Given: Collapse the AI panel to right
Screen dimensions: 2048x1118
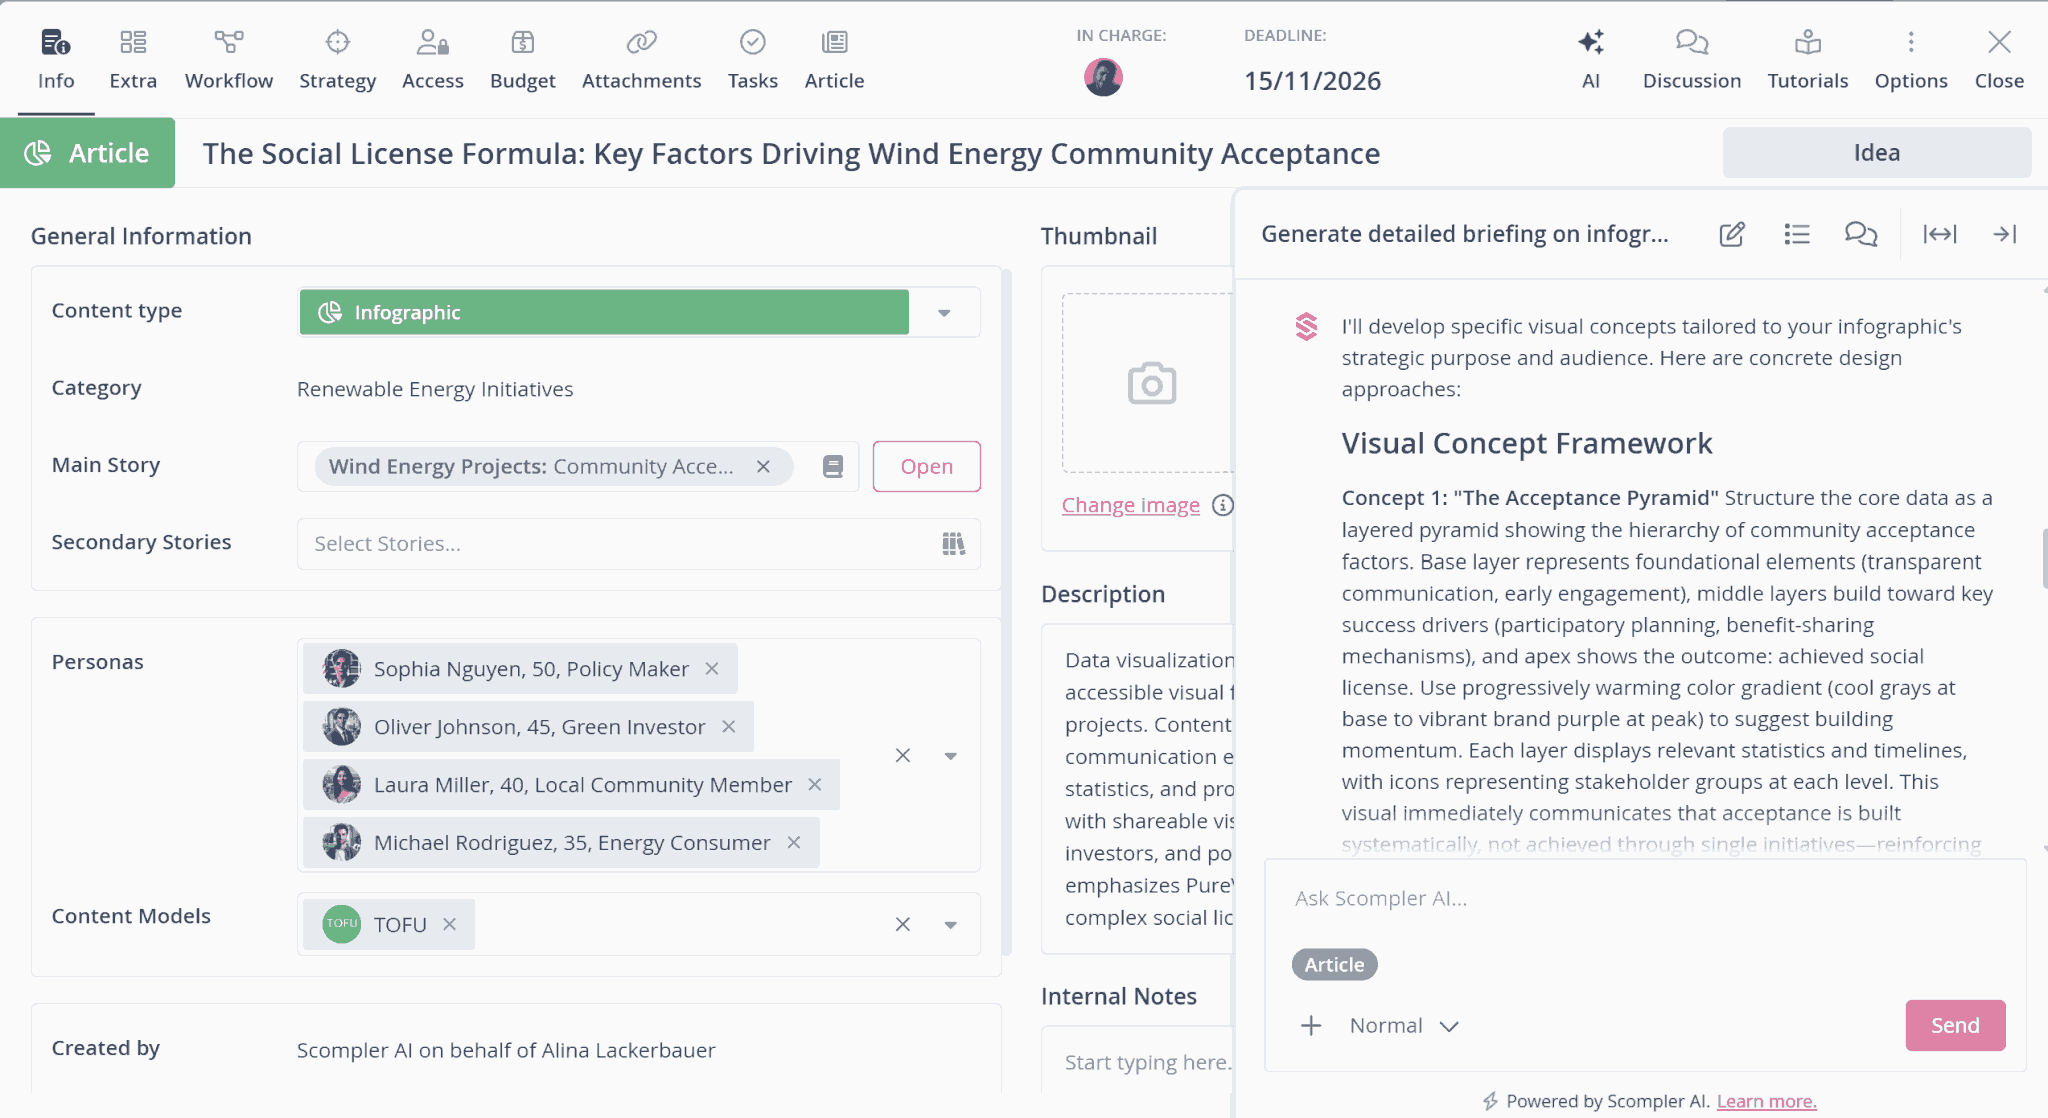Looking at the screenshot, I should tap(2004, 234).
